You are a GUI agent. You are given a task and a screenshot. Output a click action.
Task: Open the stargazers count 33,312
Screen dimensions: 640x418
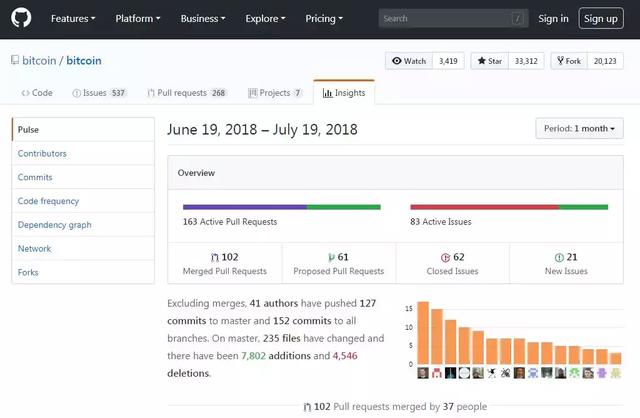click(x=526, y=61)
